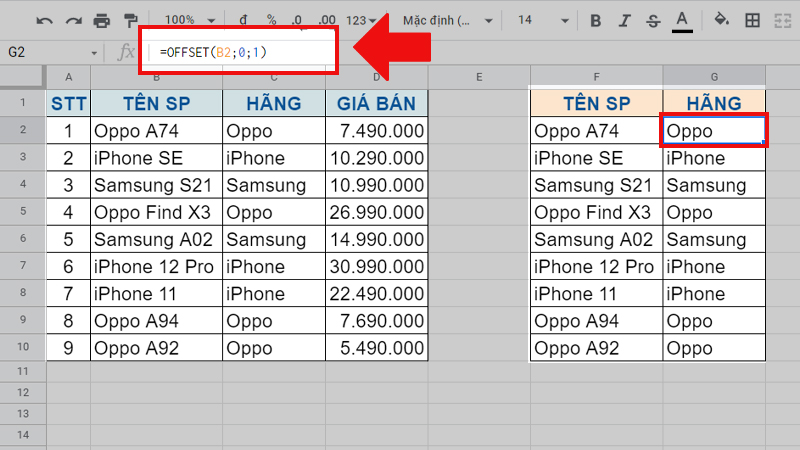This screenshot has width=800, height=450.
Task: Open the G2 name box dropdown
Action: (94, 53)
